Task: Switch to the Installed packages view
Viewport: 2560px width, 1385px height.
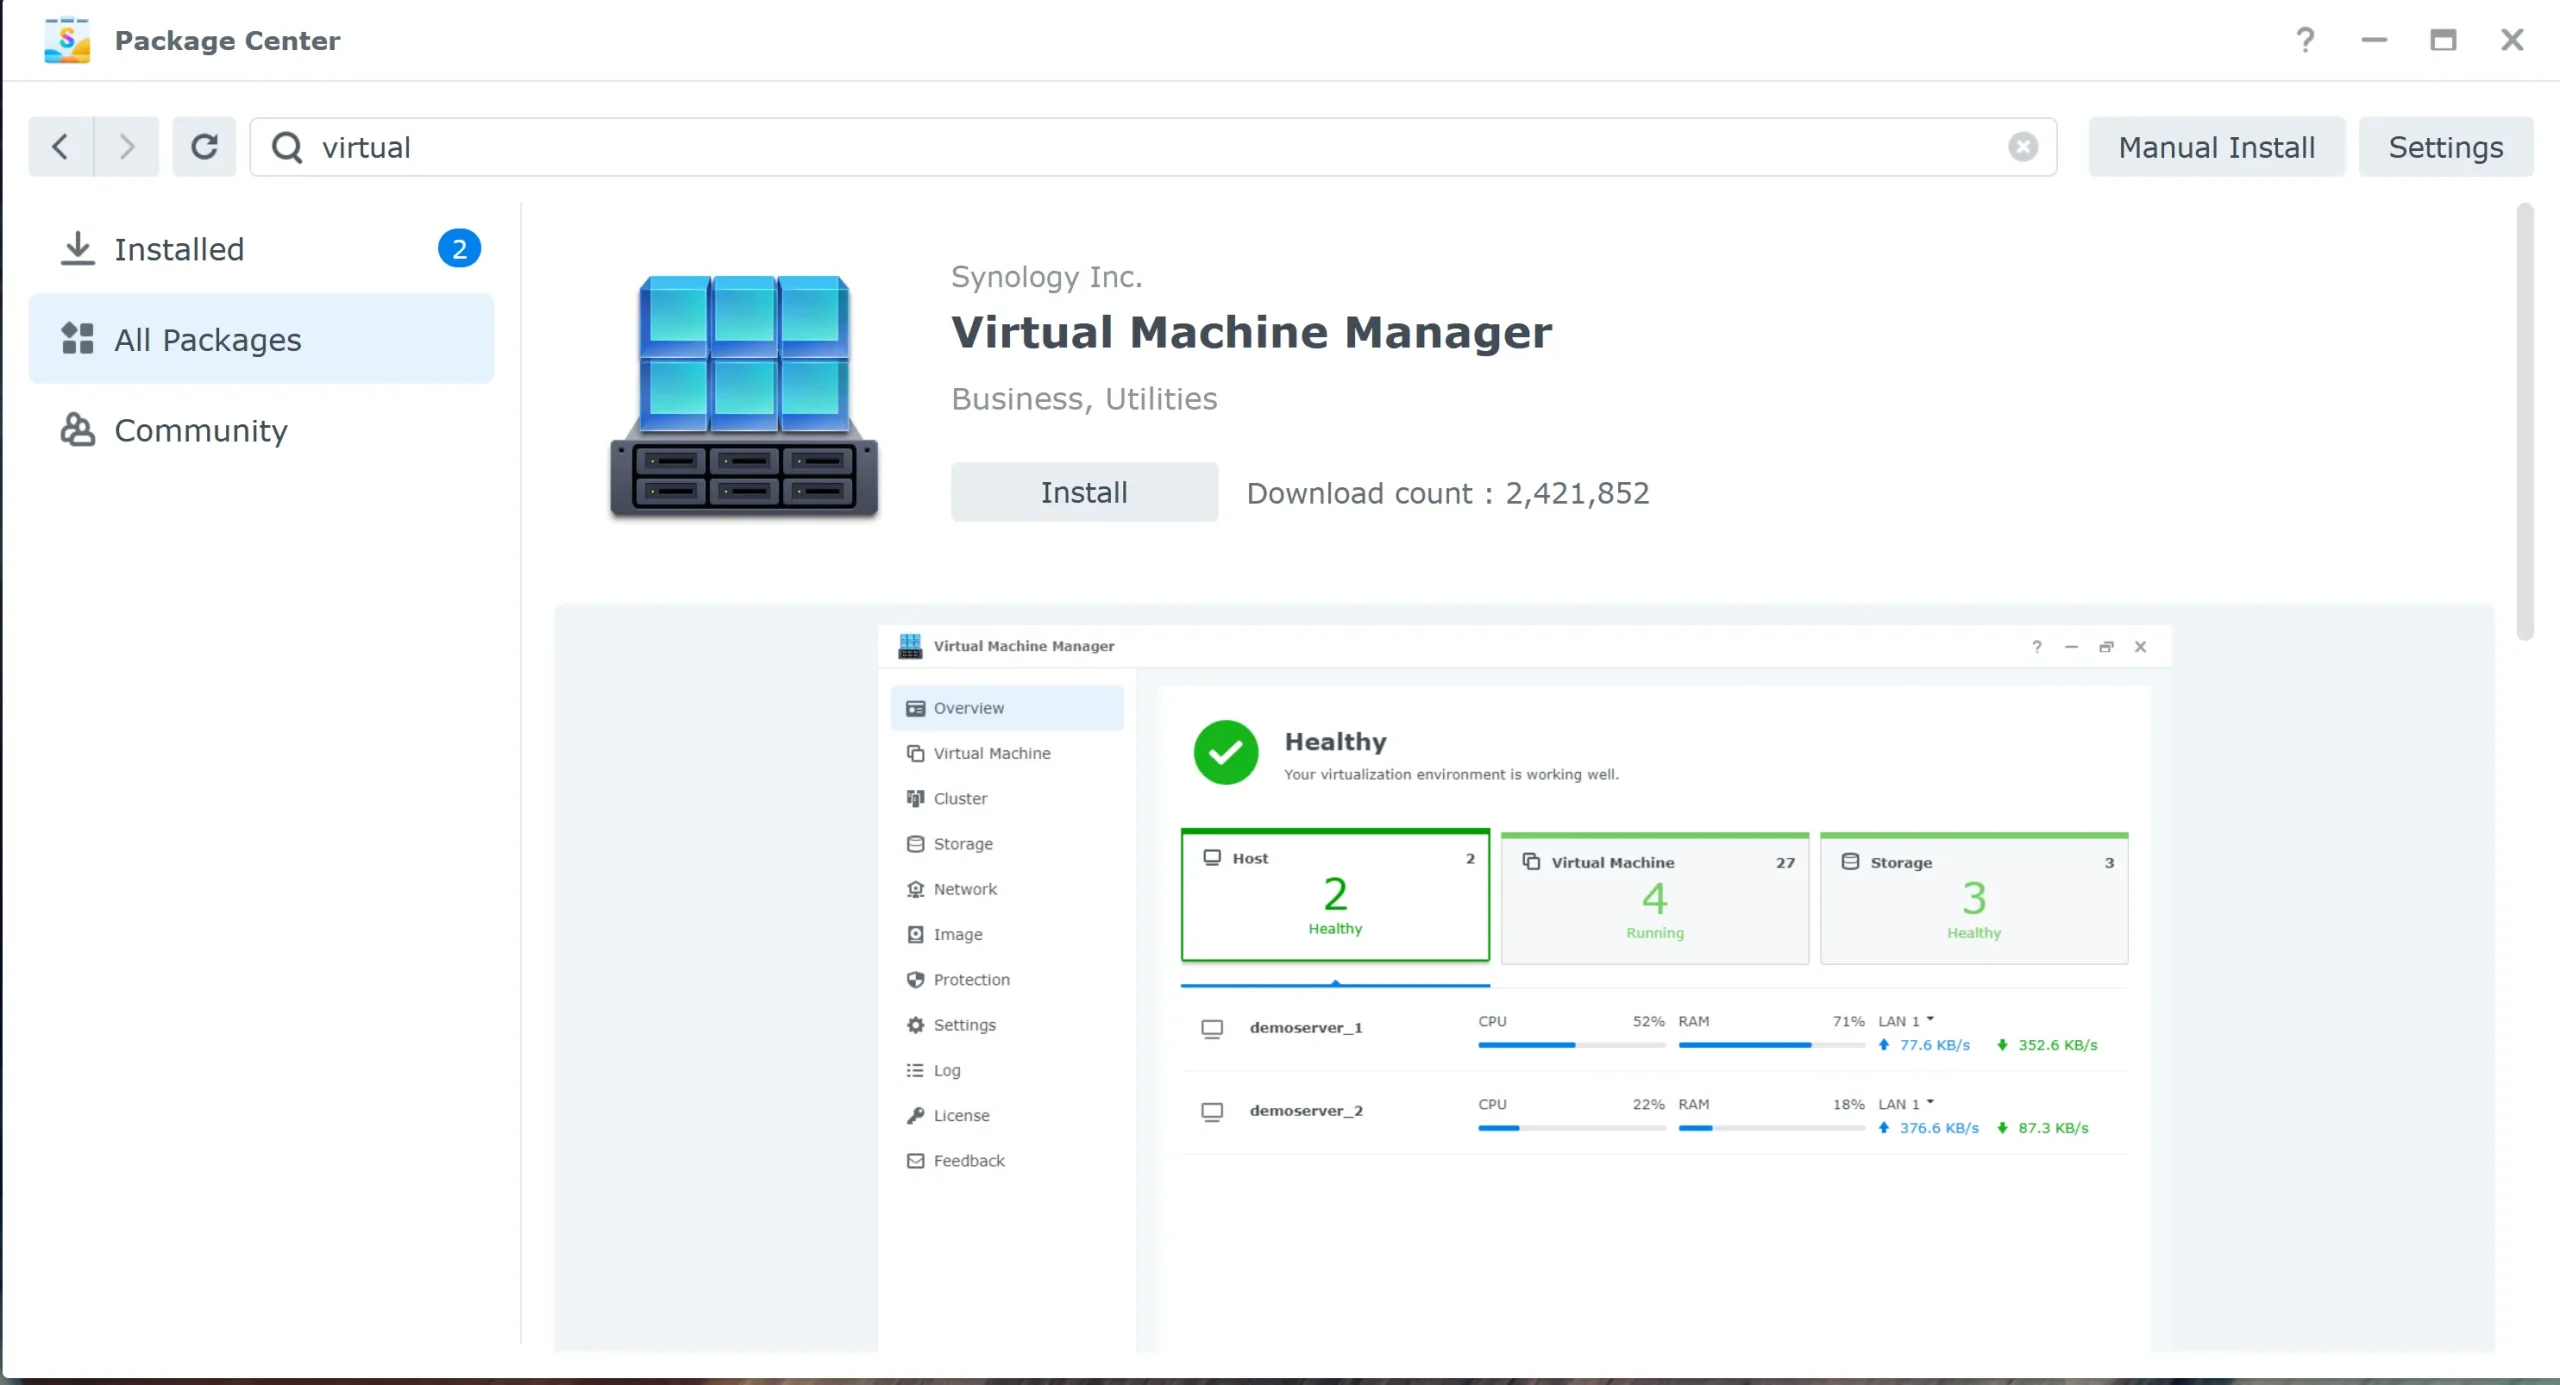Action: [x=179, y=249]
